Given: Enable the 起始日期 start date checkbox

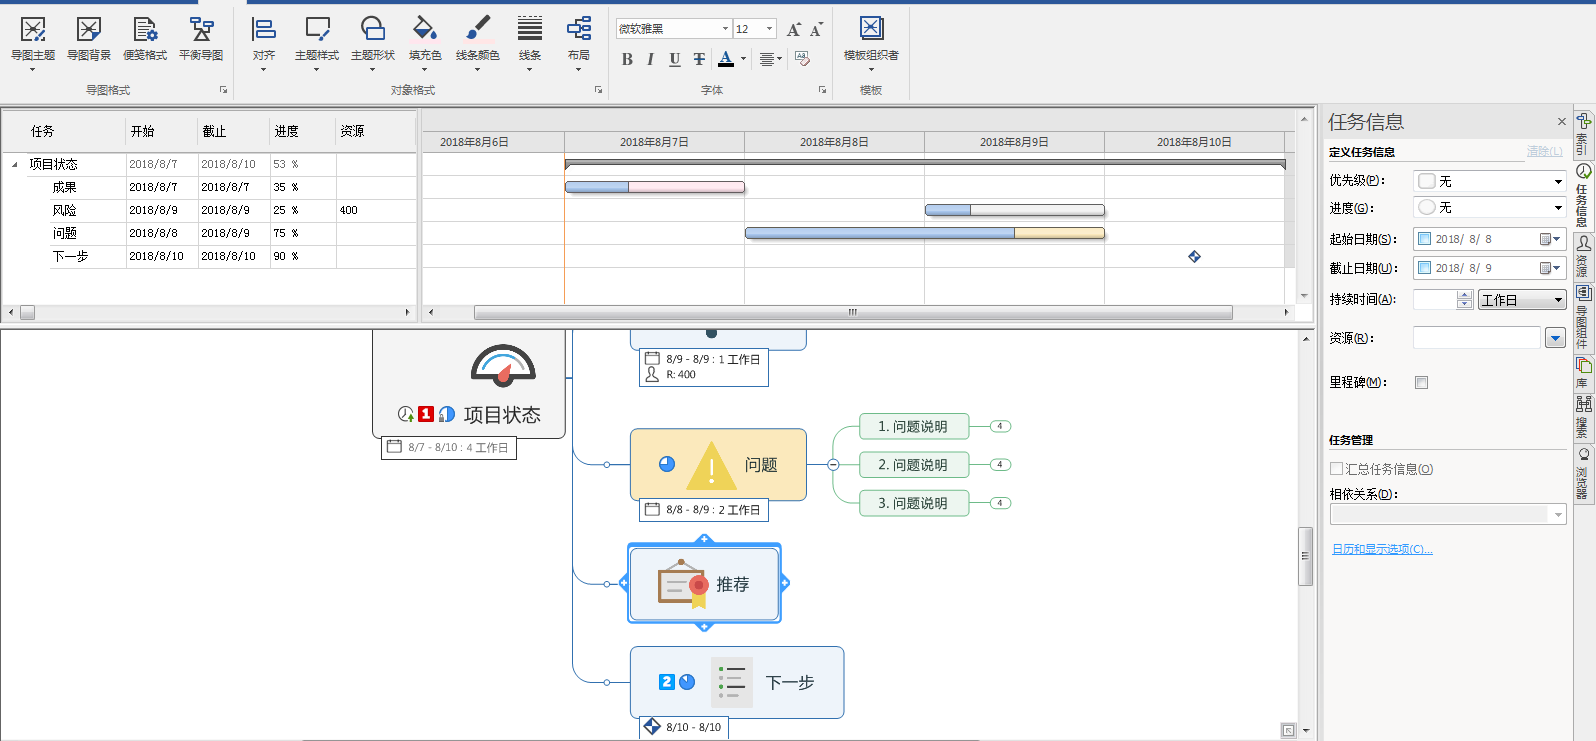Looking at the screenshot, I should (1425, 239).
